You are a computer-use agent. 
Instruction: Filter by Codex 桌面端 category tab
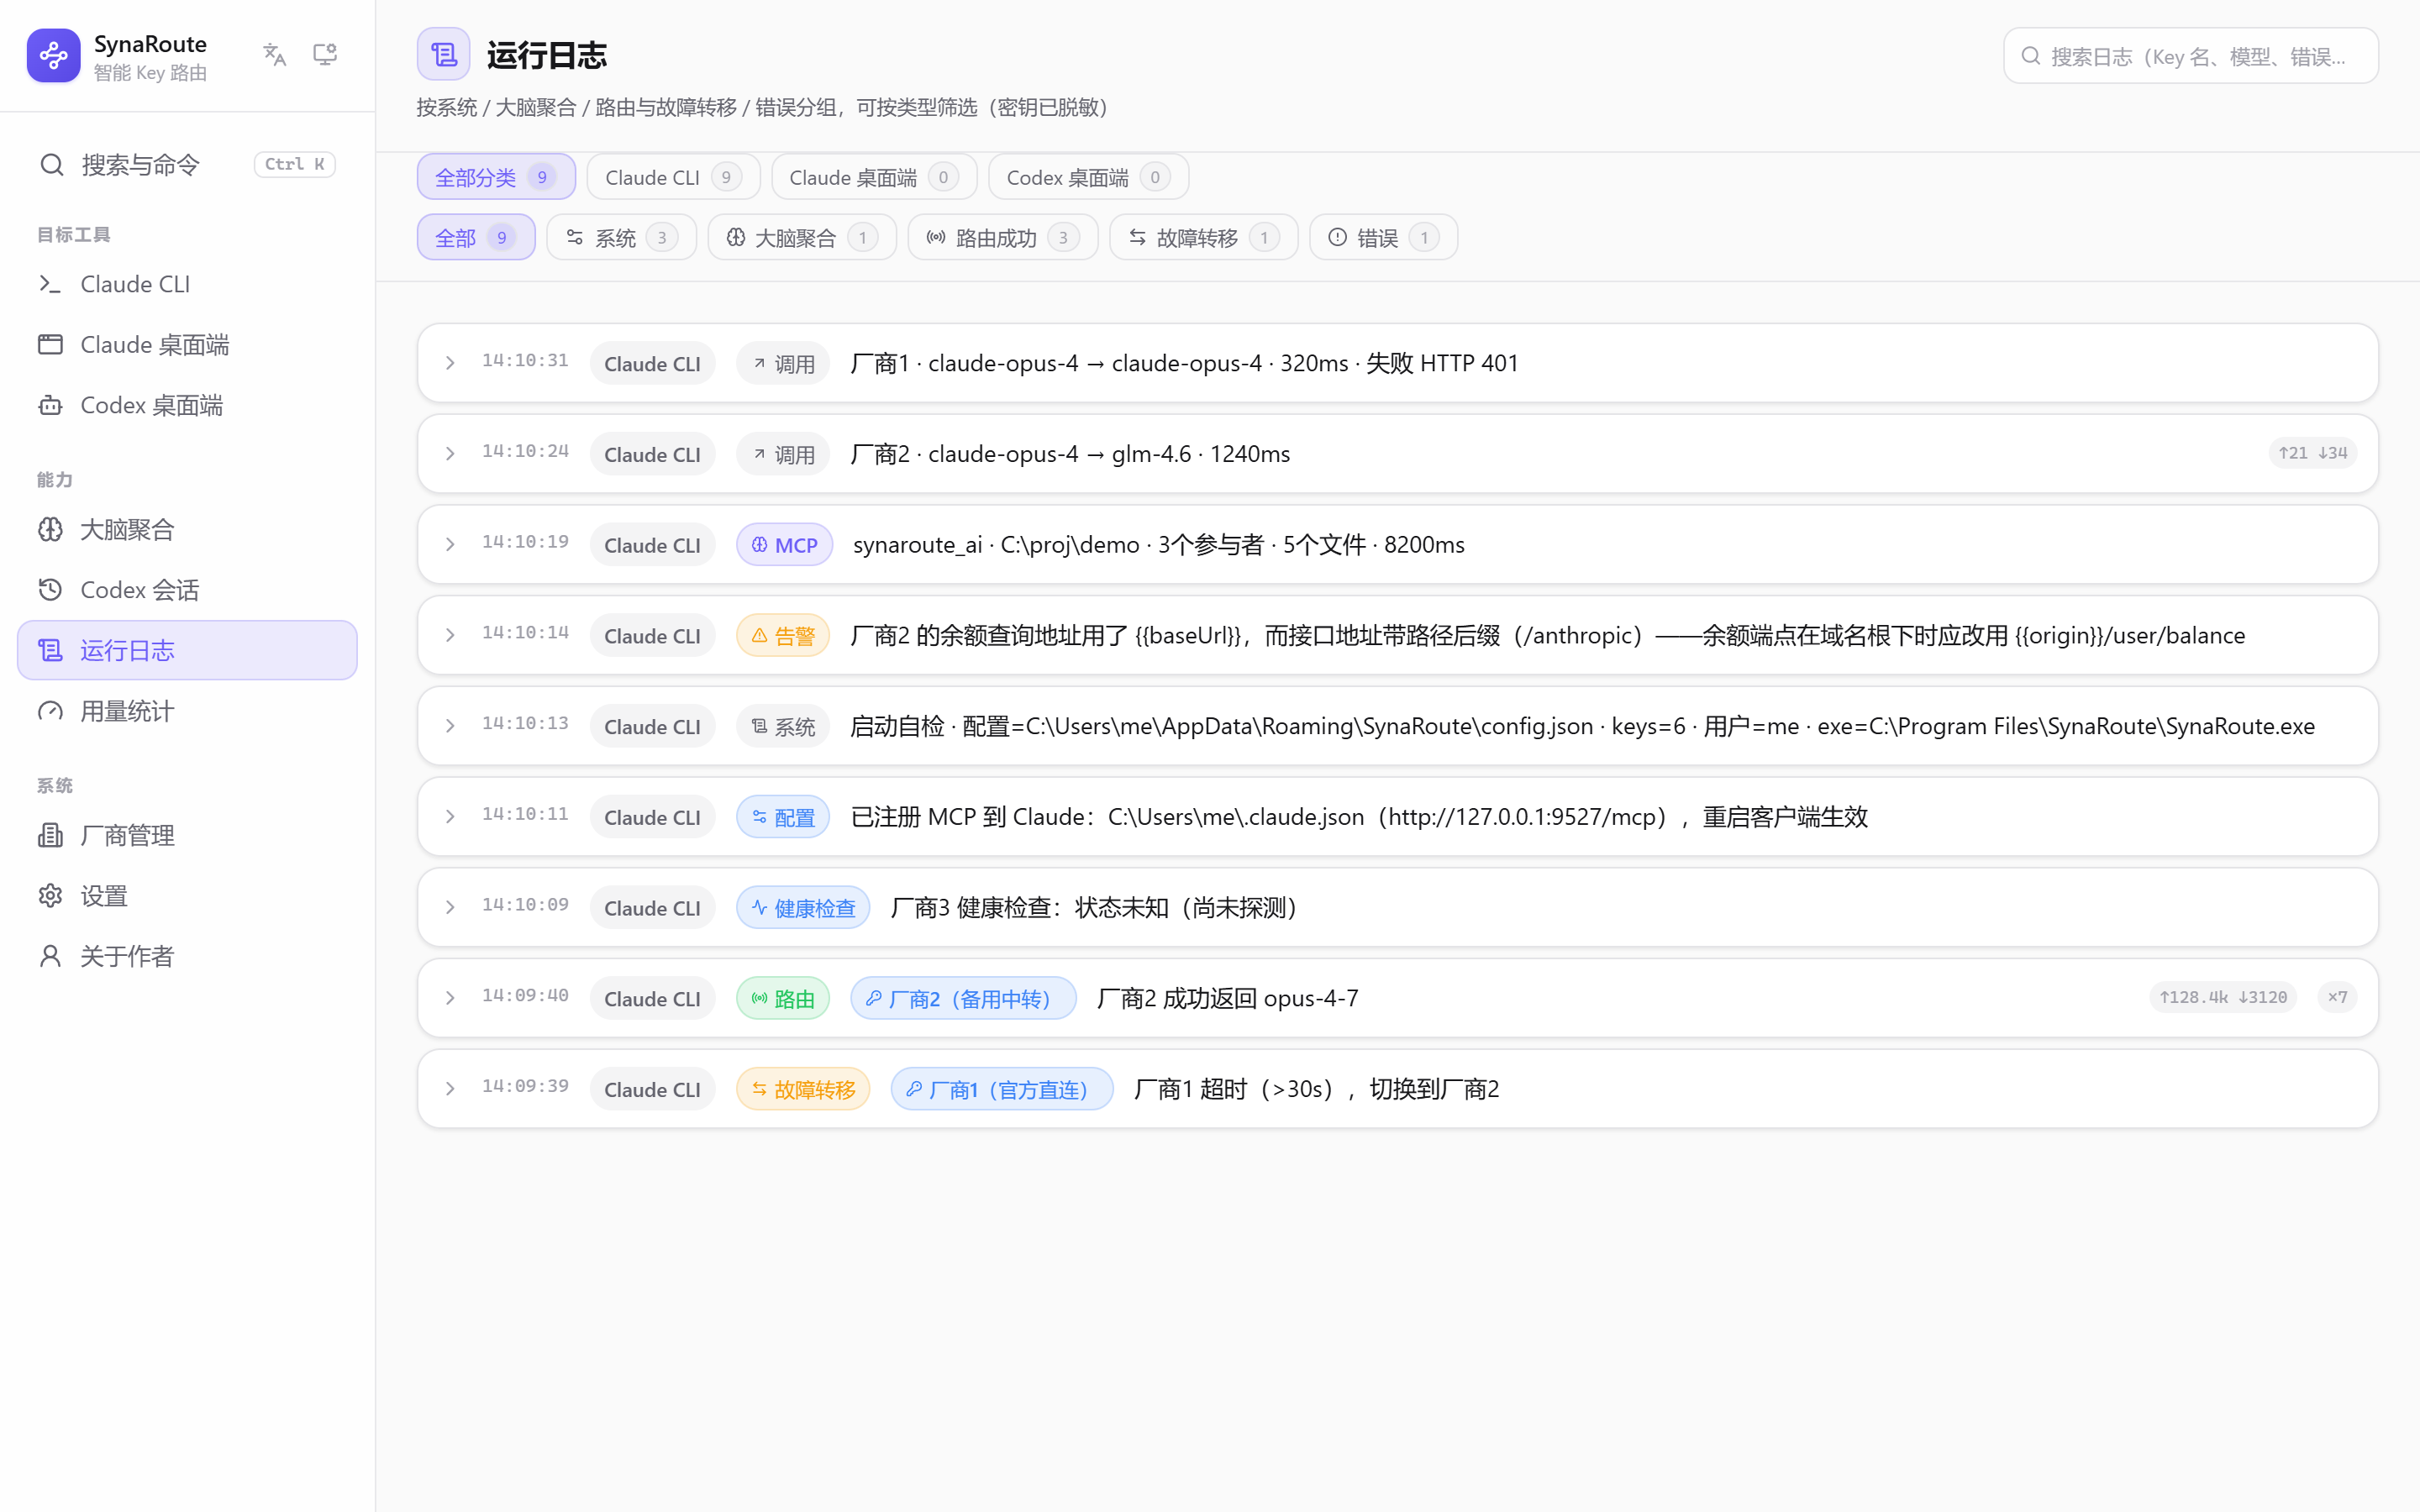tap(1088, 177)
